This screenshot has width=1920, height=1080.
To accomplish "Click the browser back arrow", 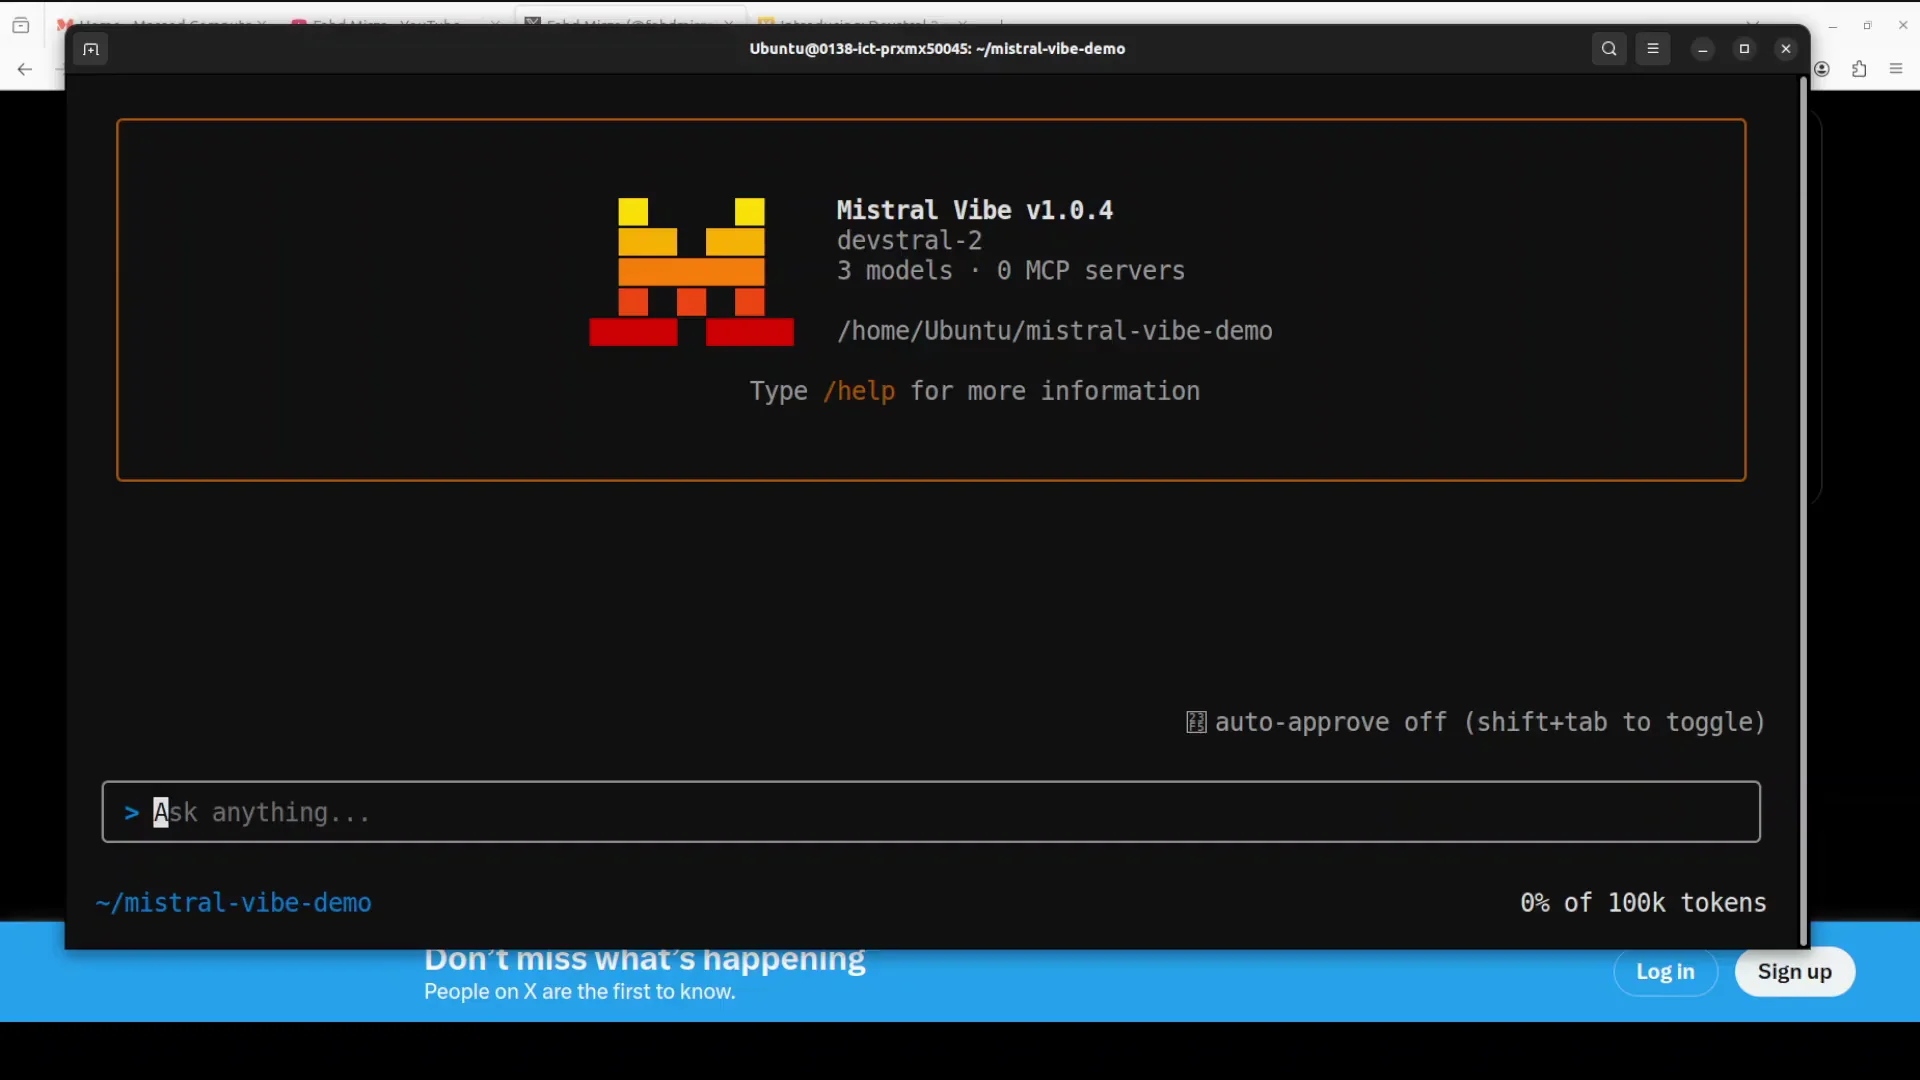I will click(x=24, y=69).
